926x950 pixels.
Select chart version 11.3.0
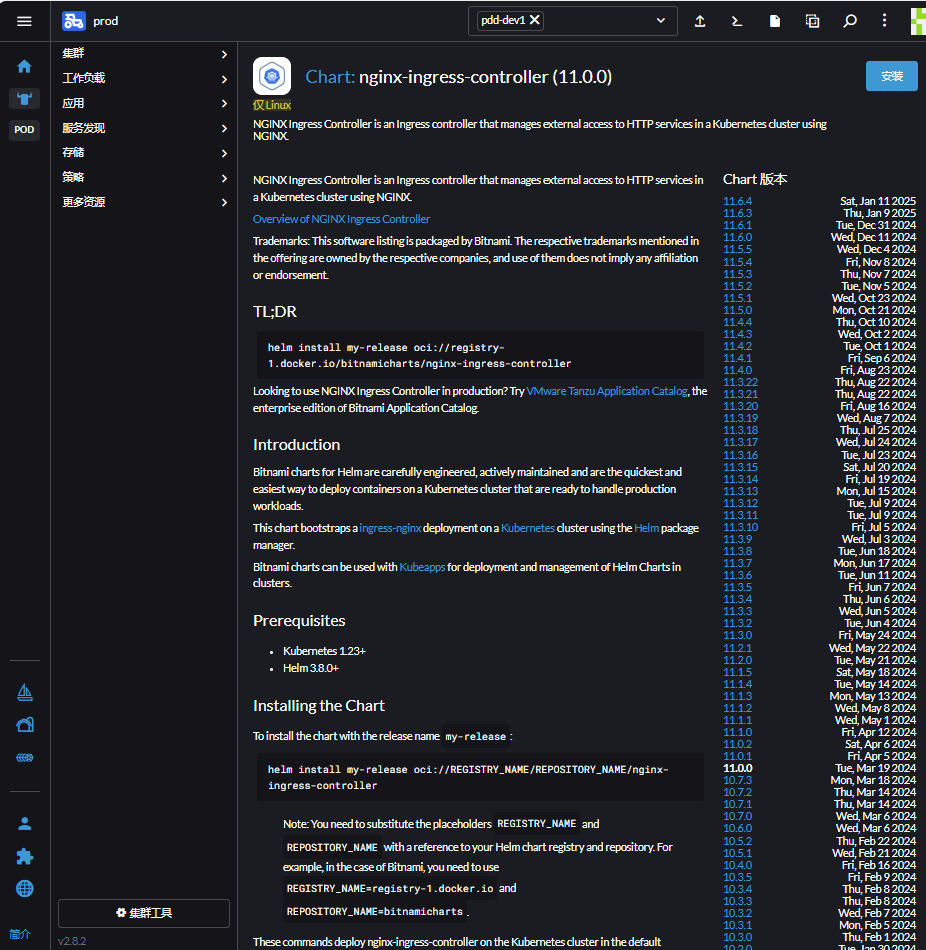(738, 635)
